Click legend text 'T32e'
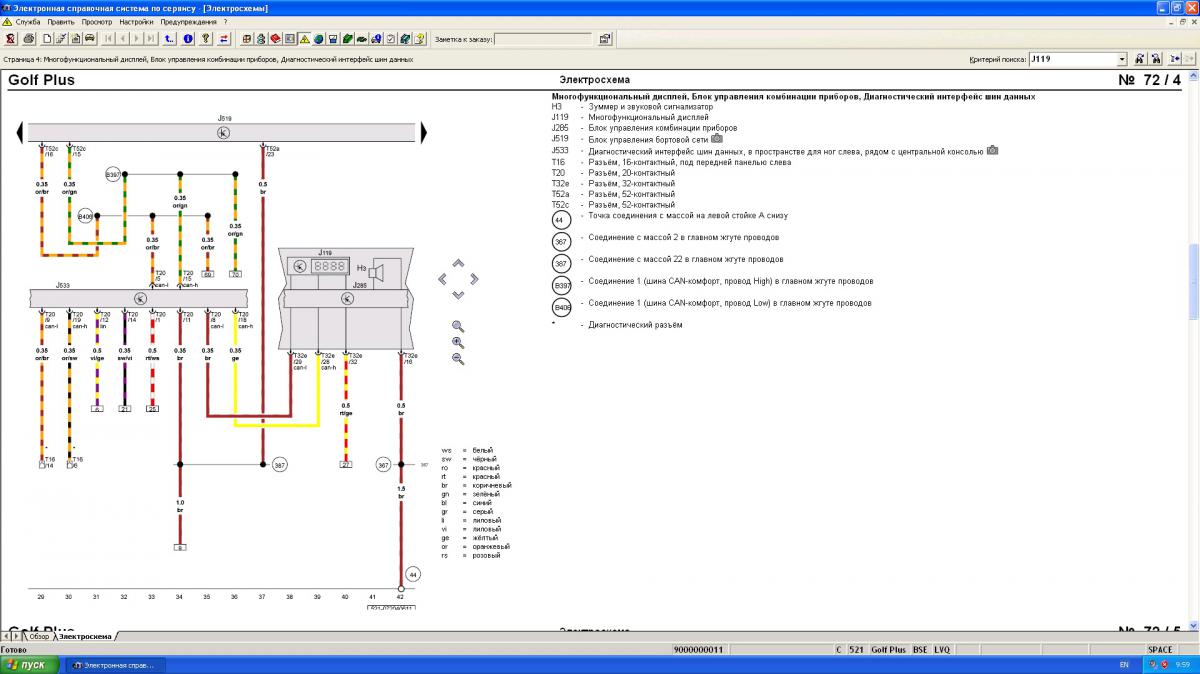 559,183
